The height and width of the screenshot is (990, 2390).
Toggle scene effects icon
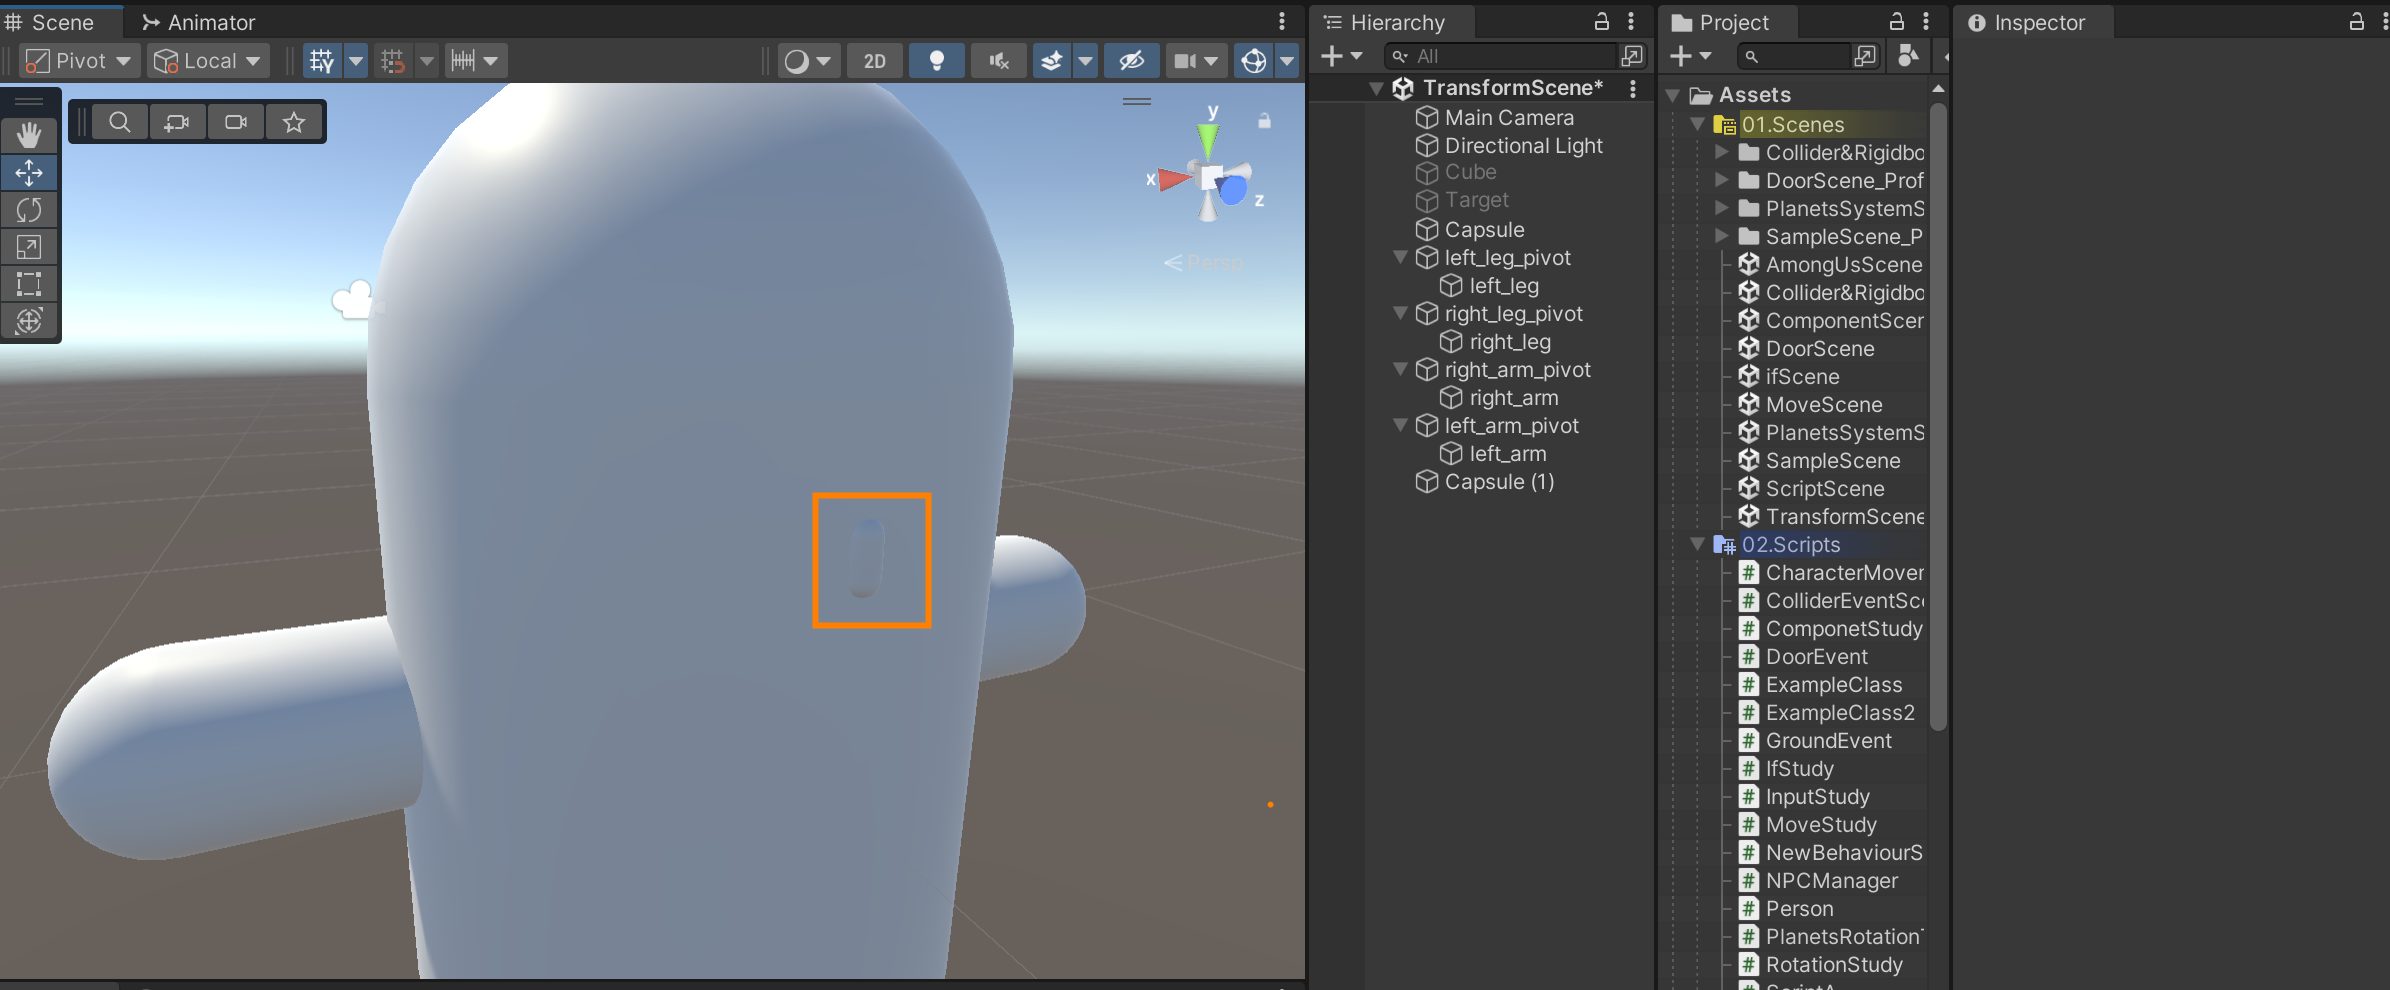point(1051,61)
